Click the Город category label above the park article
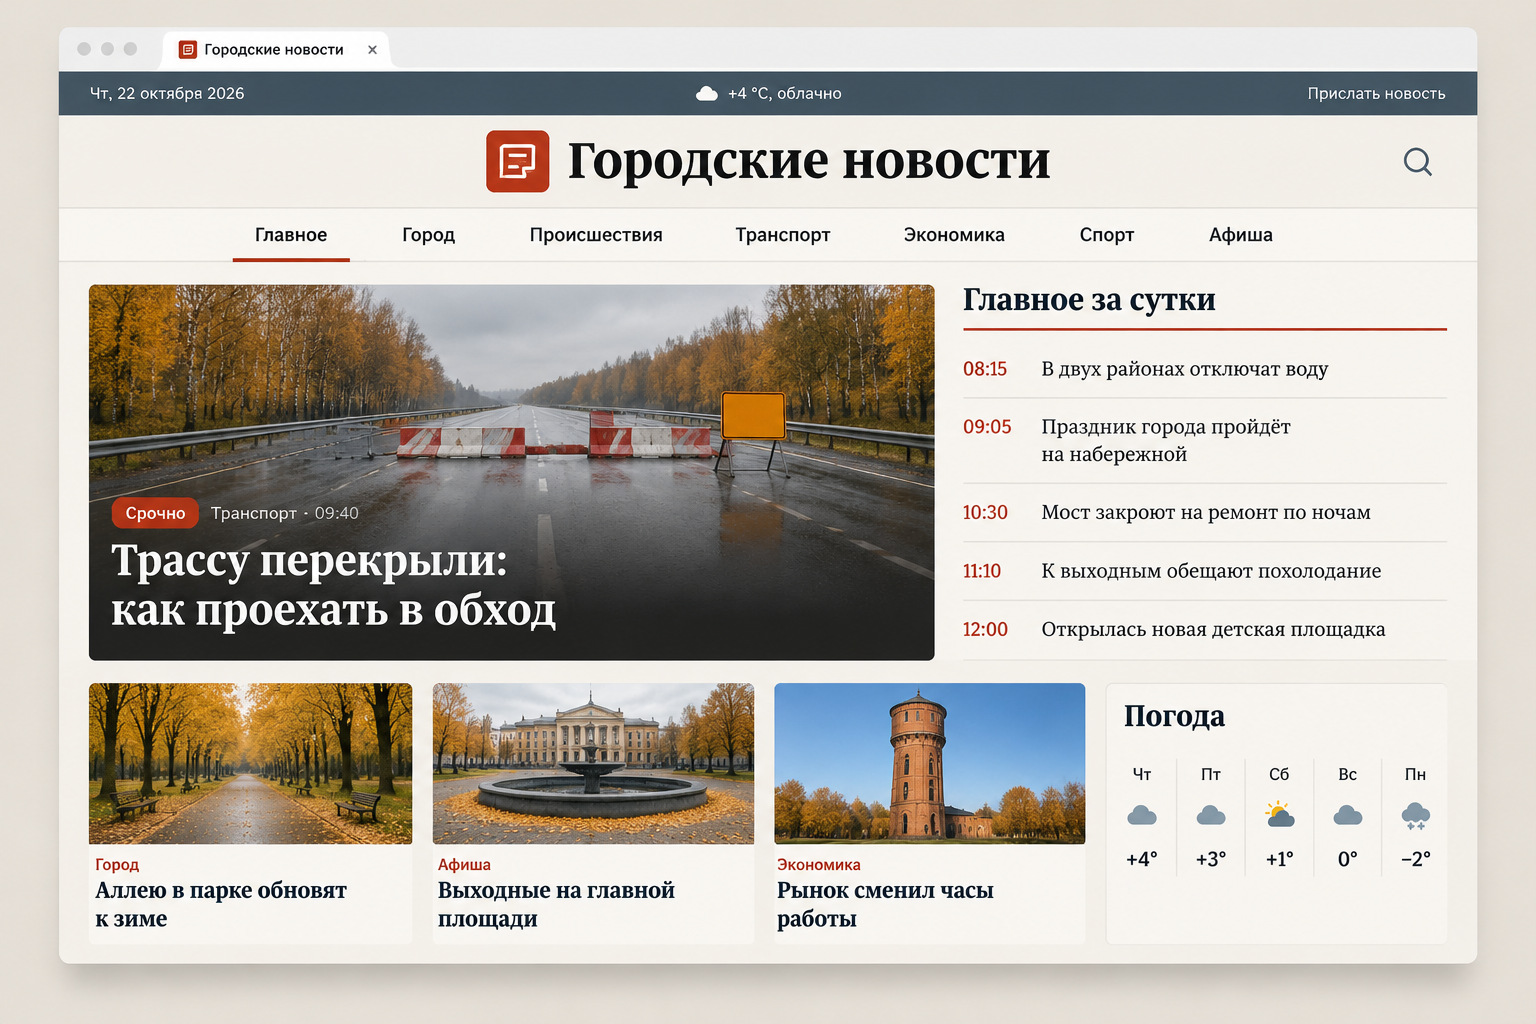 117,865
